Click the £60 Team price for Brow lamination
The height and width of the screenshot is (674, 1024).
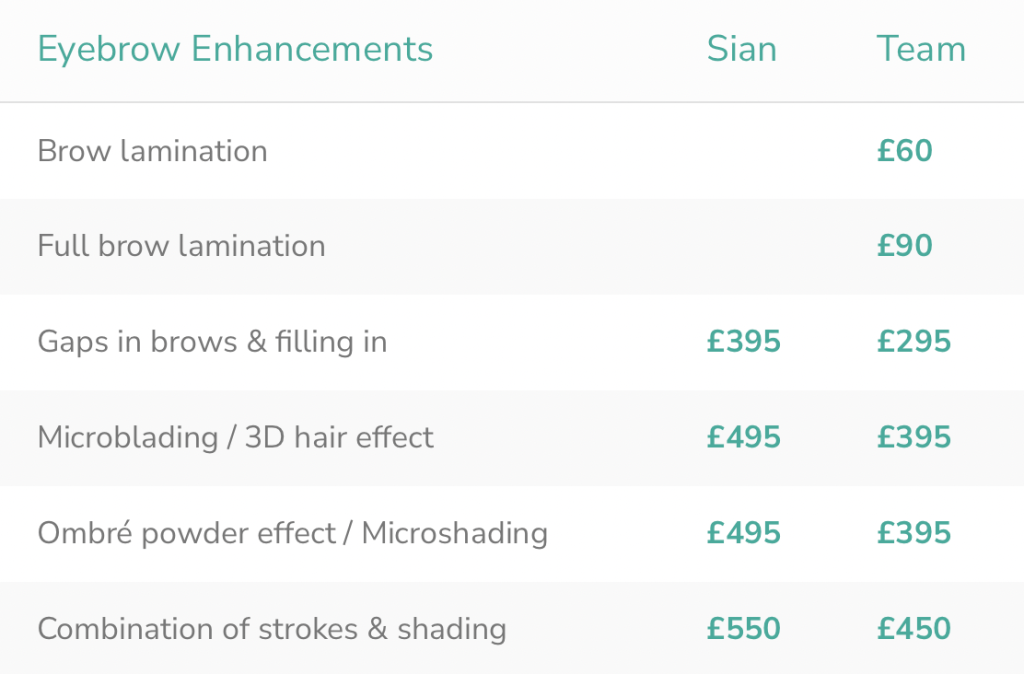(904, 151)
